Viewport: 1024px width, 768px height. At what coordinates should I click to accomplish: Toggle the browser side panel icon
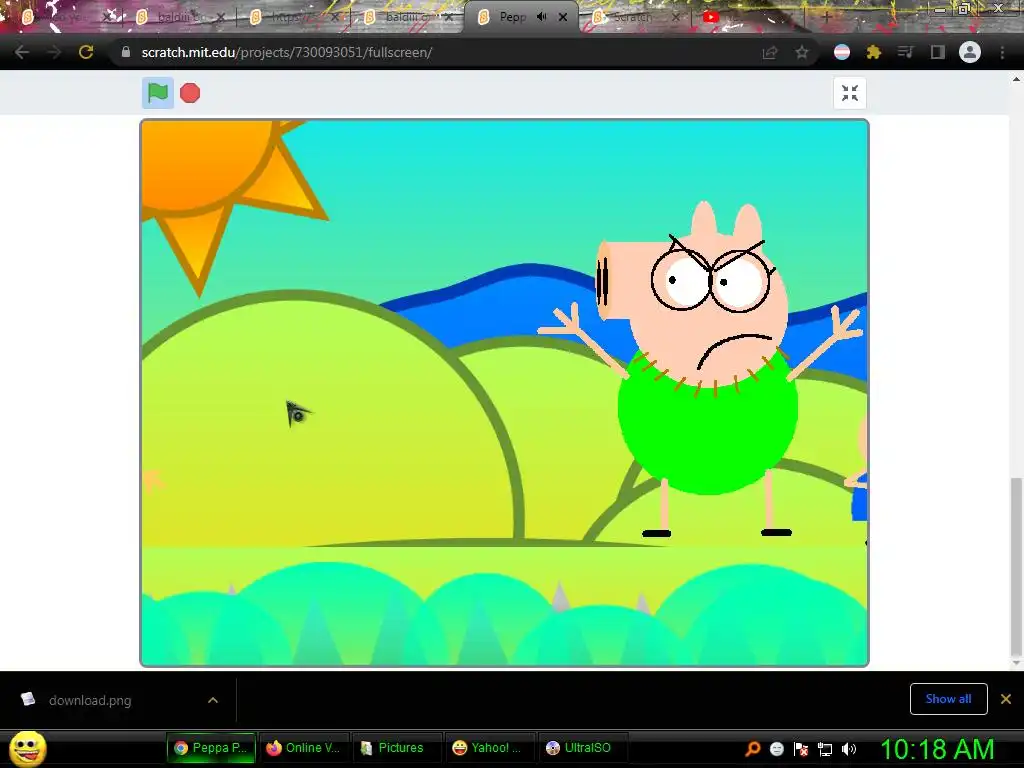coord(937,52)
